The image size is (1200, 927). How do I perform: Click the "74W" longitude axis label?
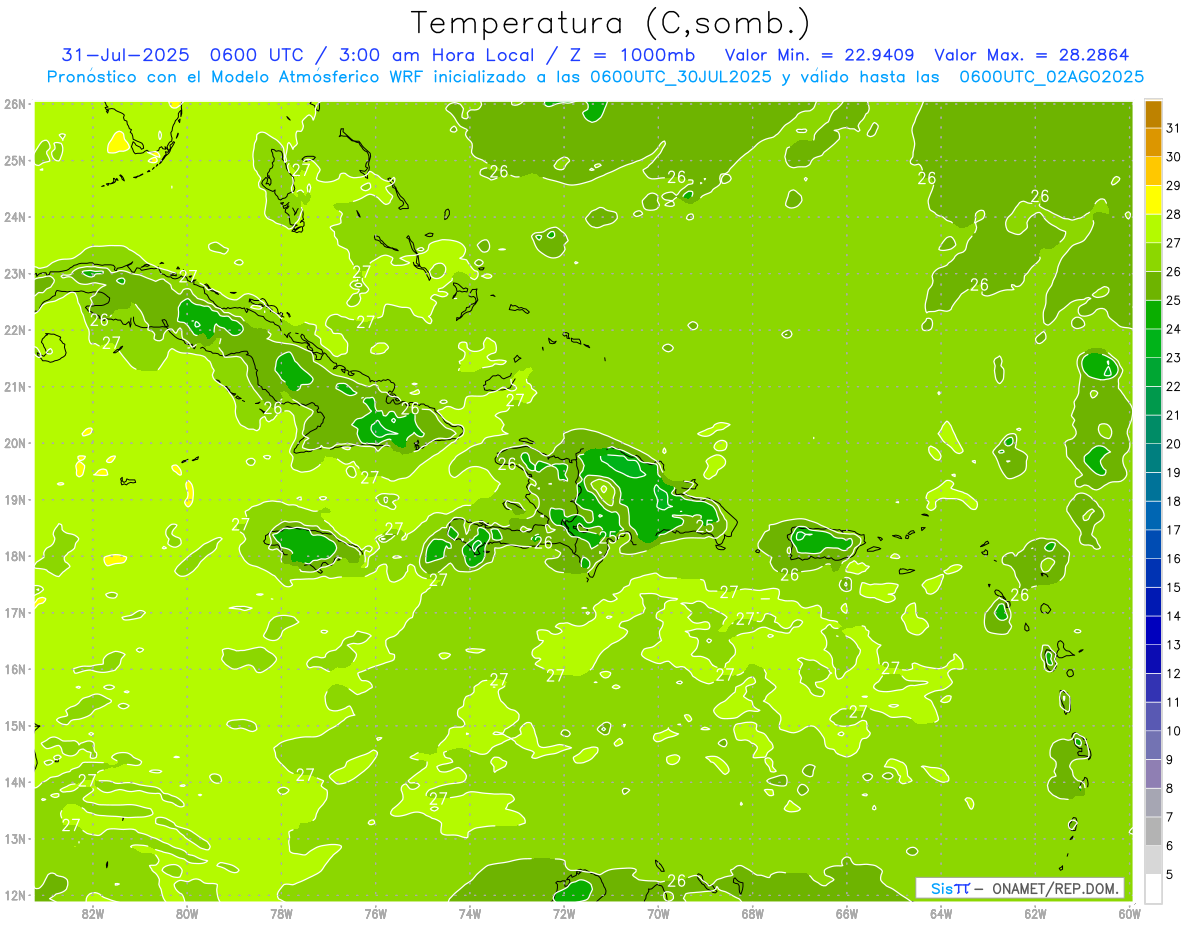point(470,913)
